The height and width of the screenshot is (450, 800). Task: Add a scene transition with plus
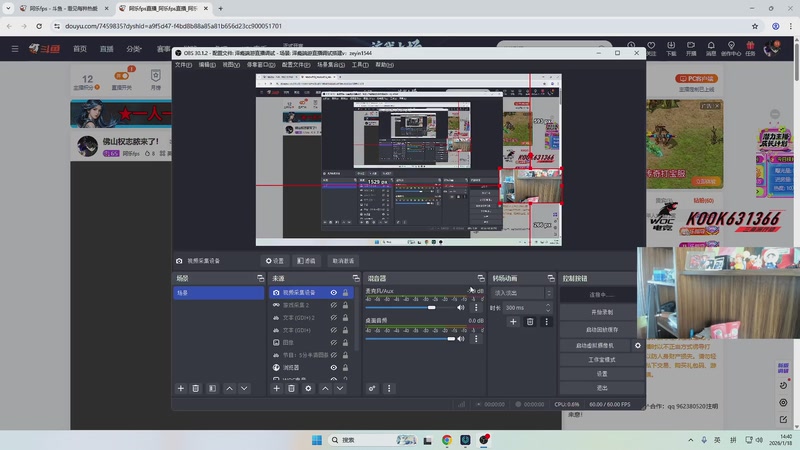click(513, 321)
